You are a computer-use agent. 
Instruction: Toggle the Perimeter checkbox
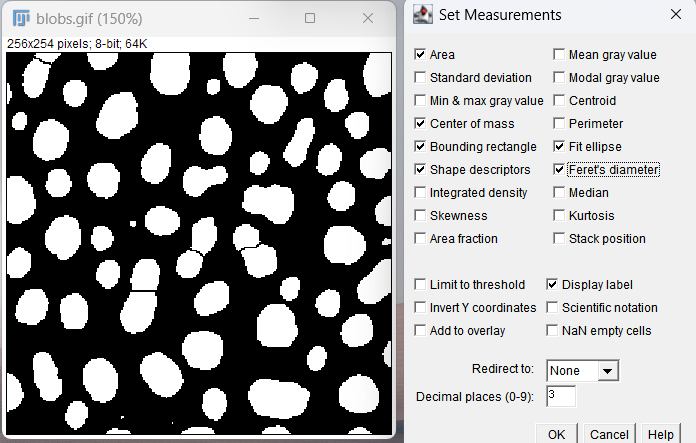tap(559, 124)
